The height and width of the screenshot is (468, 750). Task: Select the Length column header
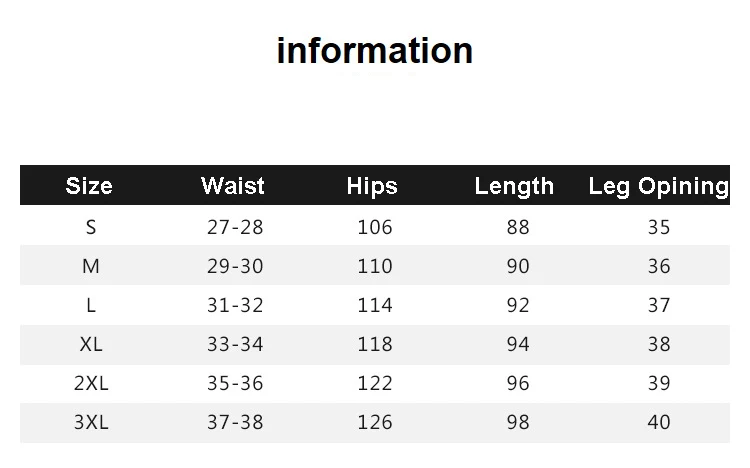tap(514, 186)
